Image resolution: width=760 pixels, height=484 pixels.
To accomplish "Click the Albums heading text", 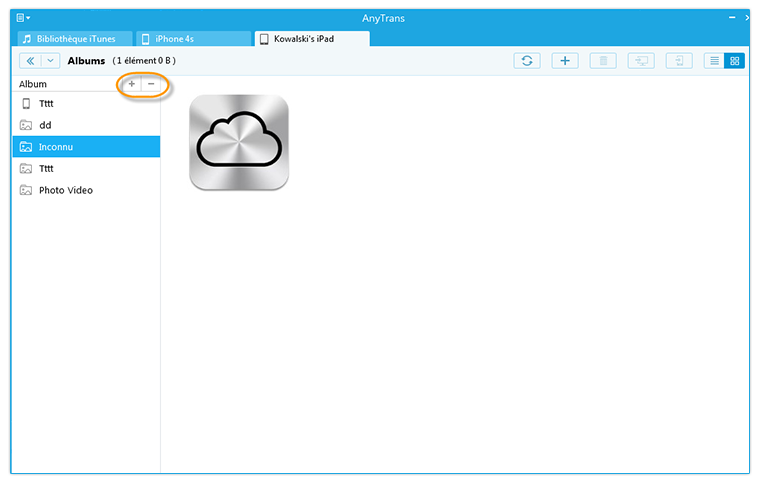I will pyautogui.click(x=86, y=61).
